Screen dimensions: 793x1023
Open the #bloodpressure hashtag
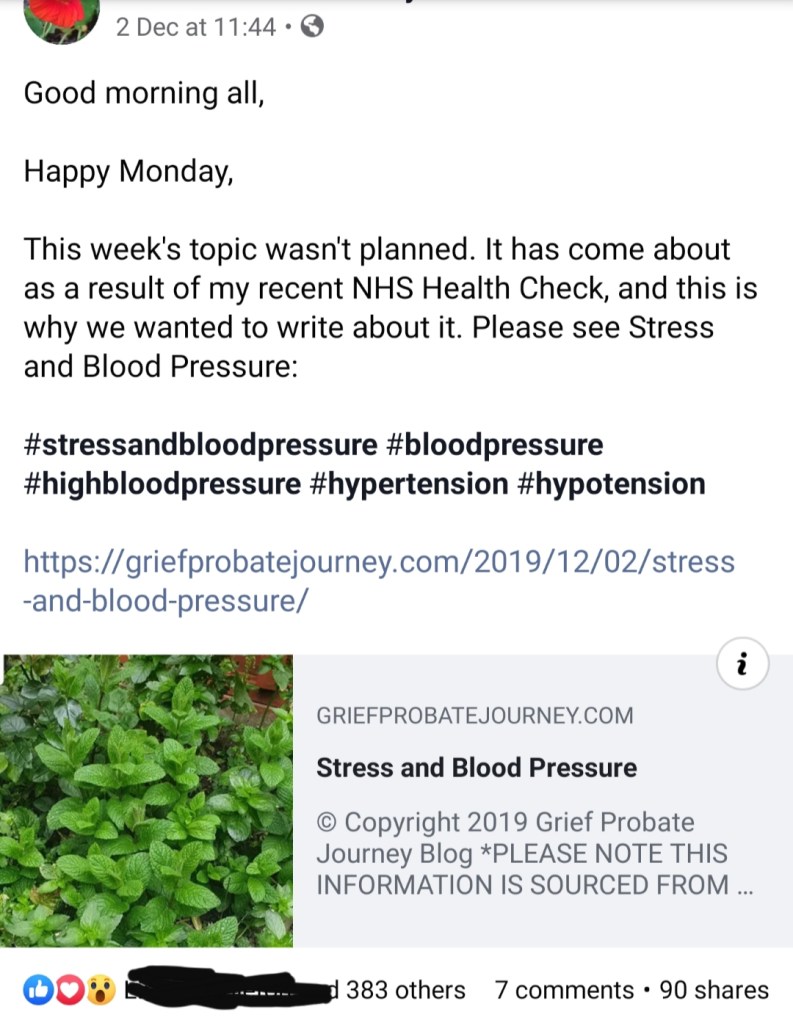tap(496, 444)
